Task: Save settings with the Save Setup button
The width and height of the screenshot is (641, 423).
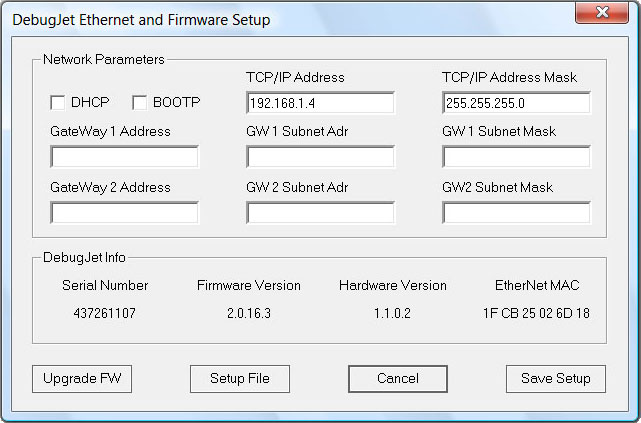Action: click(556, 379)
